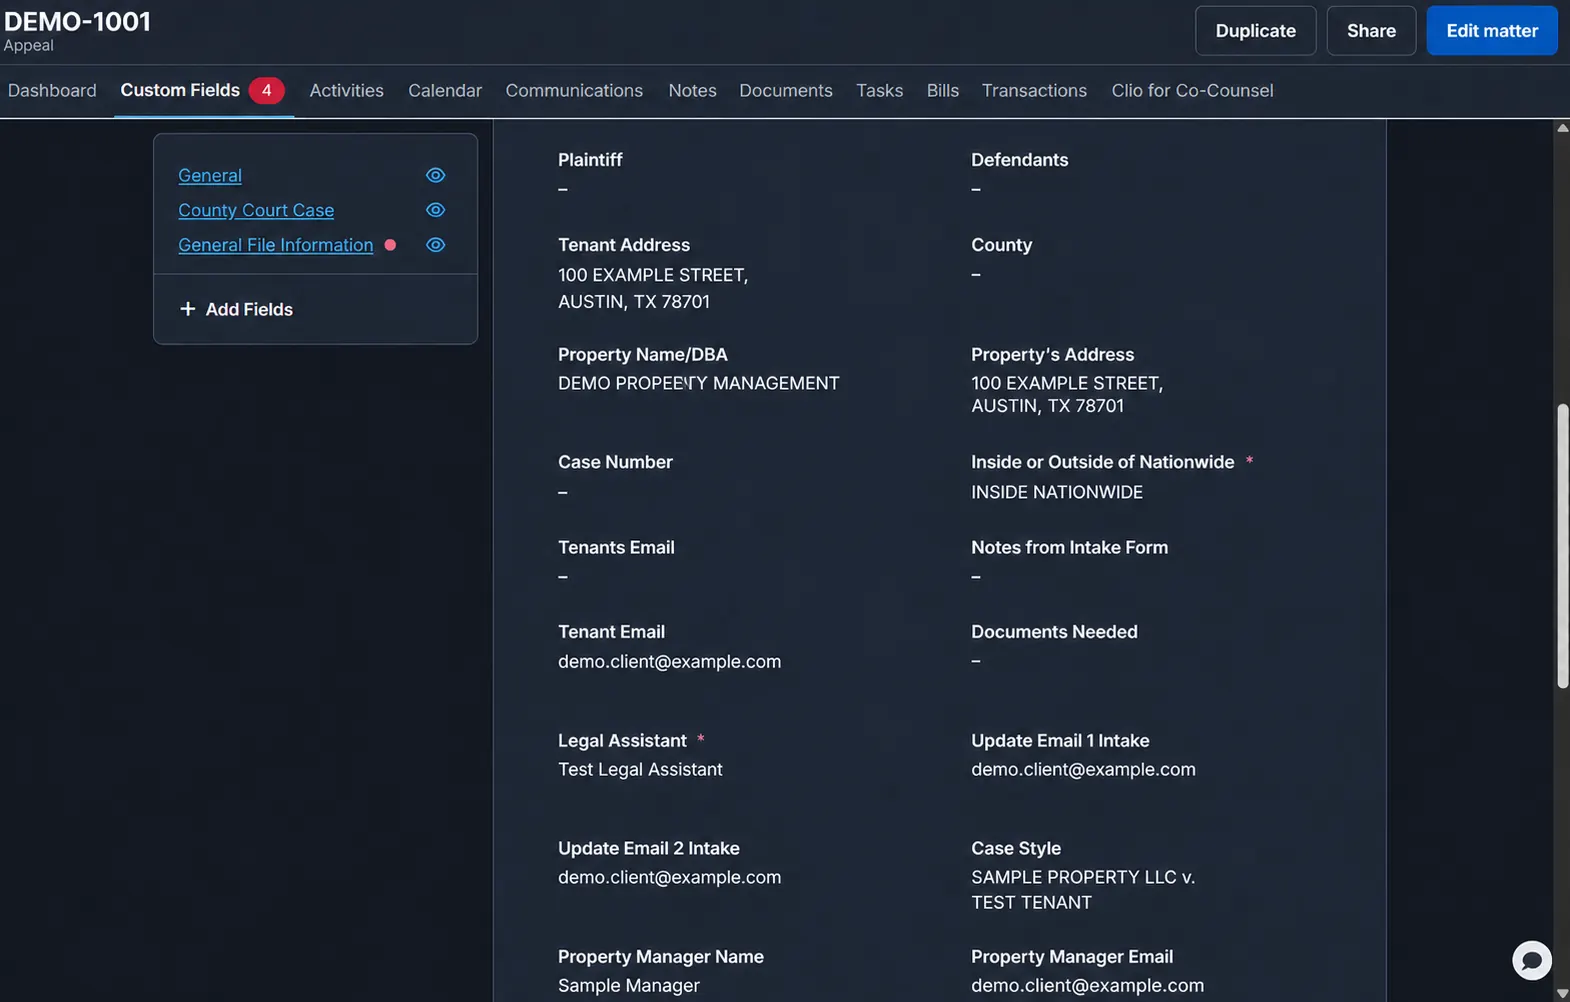This screenshot has height=1002, width=1570.
Task: Open the Tasks tab
Action: pyautogui.click(x=879, y=90)
